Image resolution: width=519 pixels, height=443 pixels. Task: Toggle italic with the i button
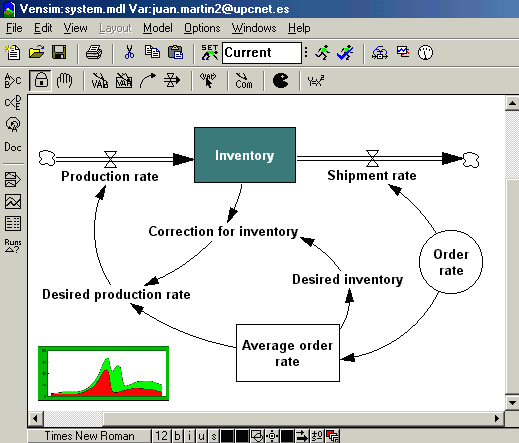(189, 436)
